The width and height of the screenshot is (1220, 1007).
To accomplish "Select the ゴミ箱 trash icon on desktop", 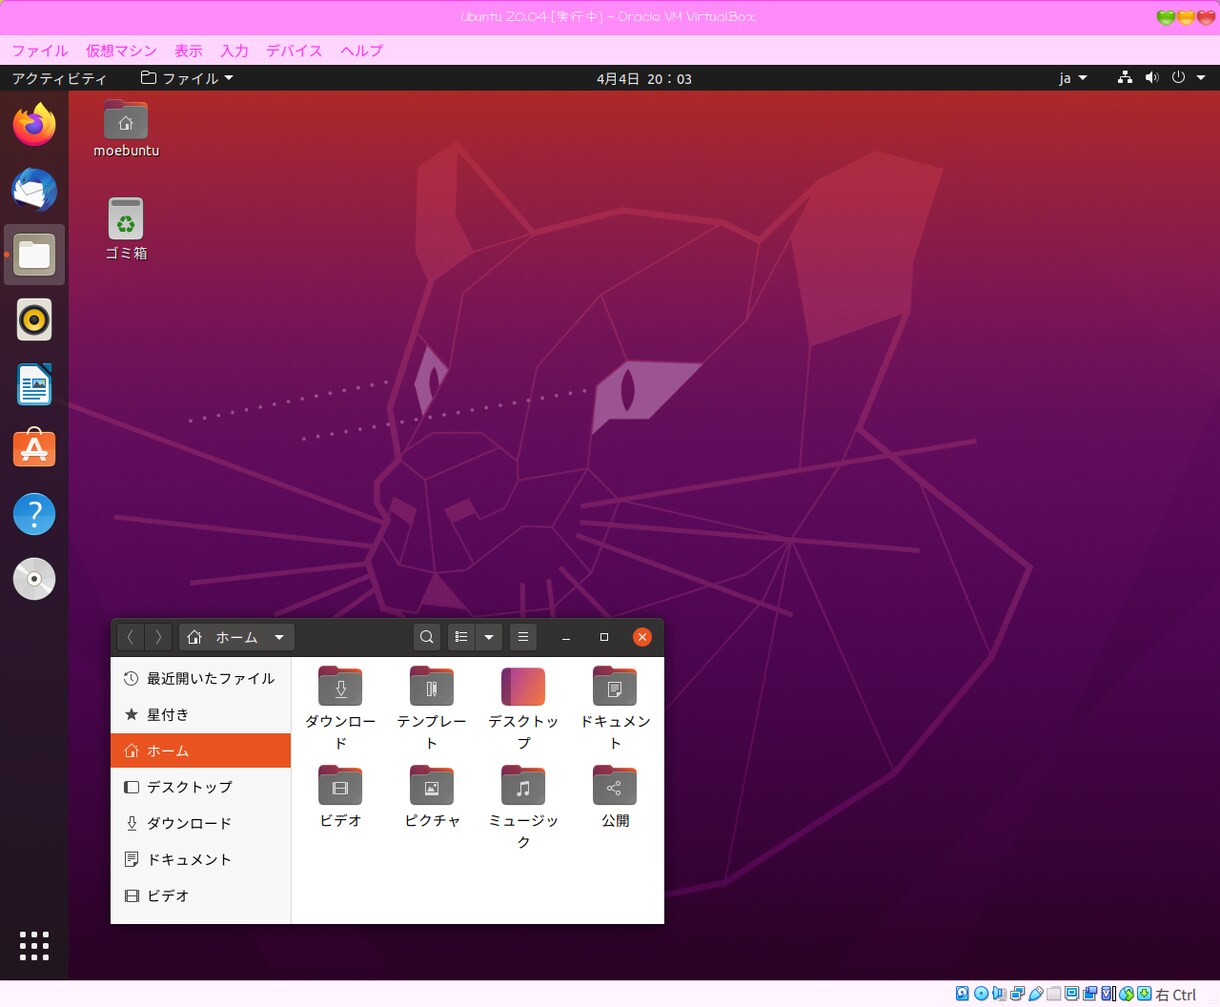I will [x=126, y=229].
